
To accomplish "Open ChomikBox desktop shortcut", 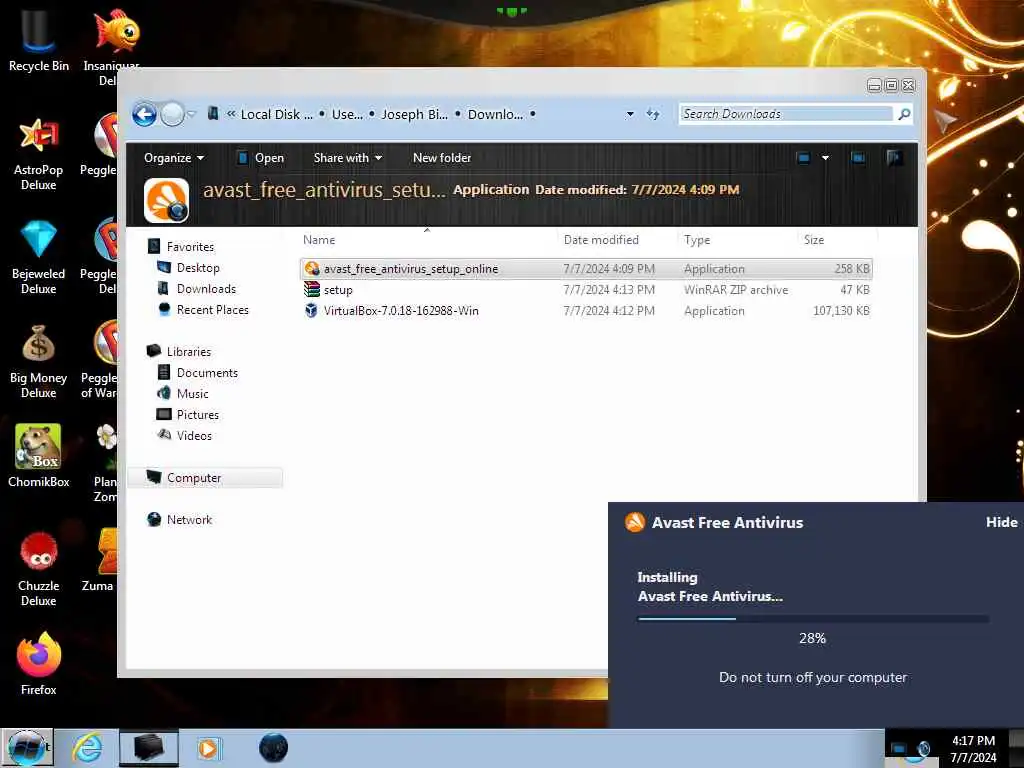I will [38, 456].
